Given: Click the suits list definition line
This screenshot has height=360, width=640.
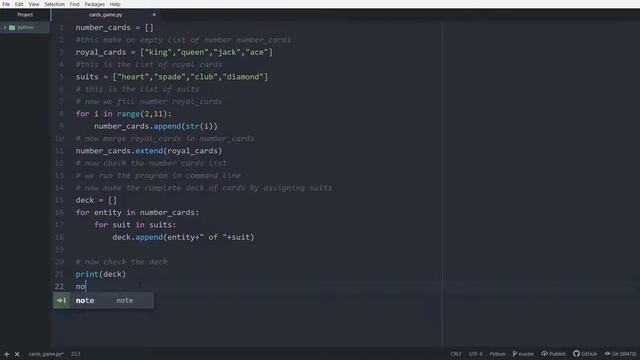Looking at the screenshot, I should (x=172, y=77).
